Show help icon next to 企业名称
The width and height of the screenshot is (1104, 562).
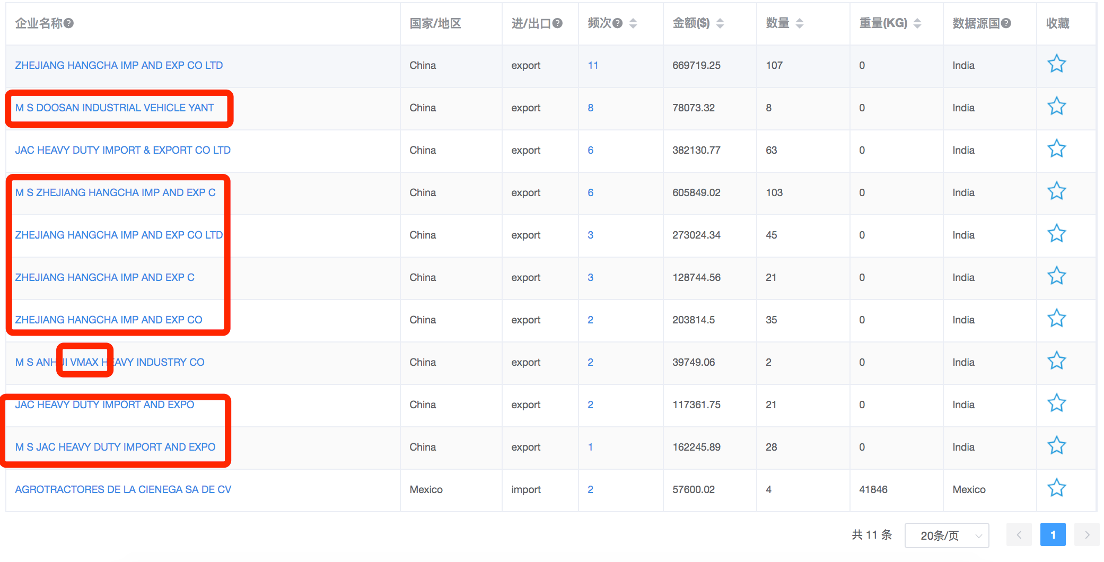click(x=68, y=23)
